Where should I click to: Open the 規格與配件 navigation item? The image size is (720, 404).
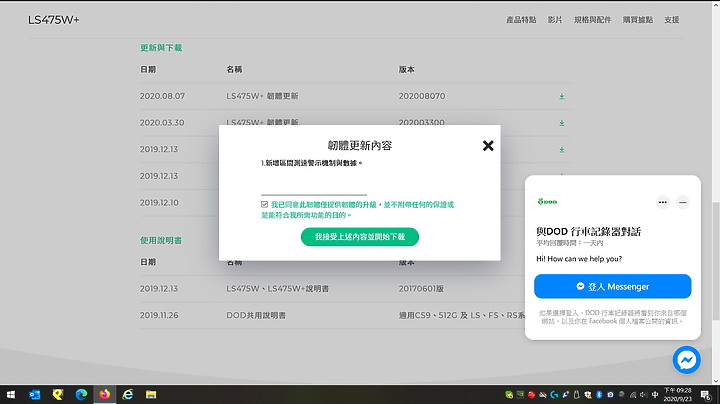click(x=592, y=20)
